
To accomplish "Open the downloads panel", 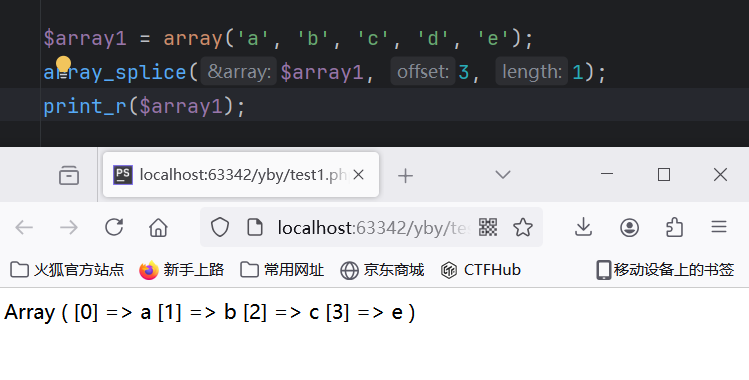I will tap(583, 227).
